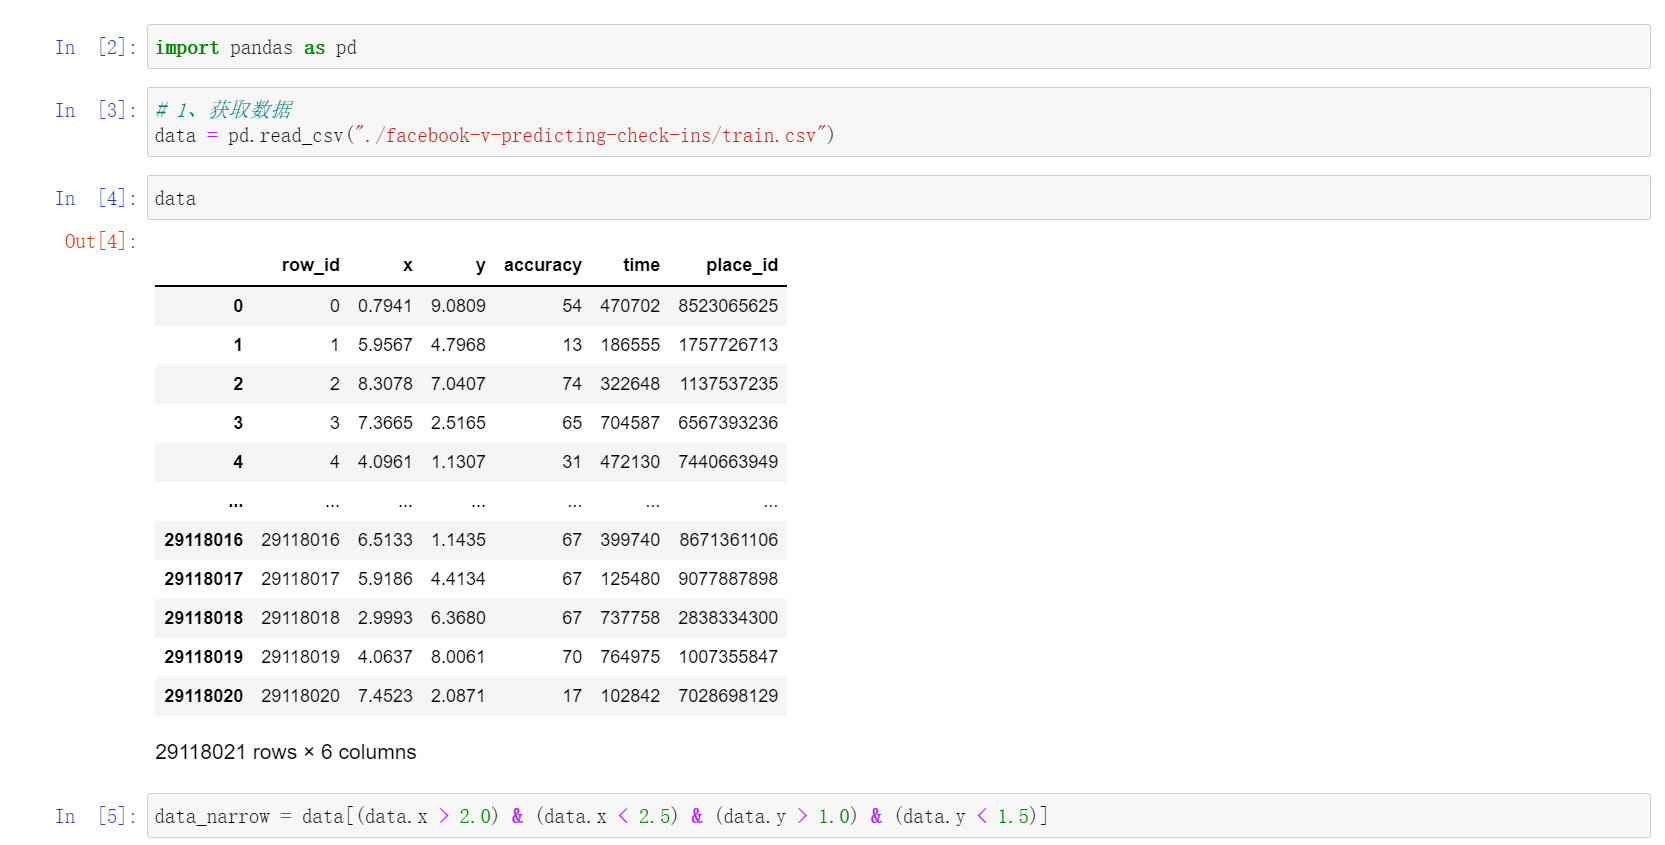Click accuracy value 70

click(572, 657)
